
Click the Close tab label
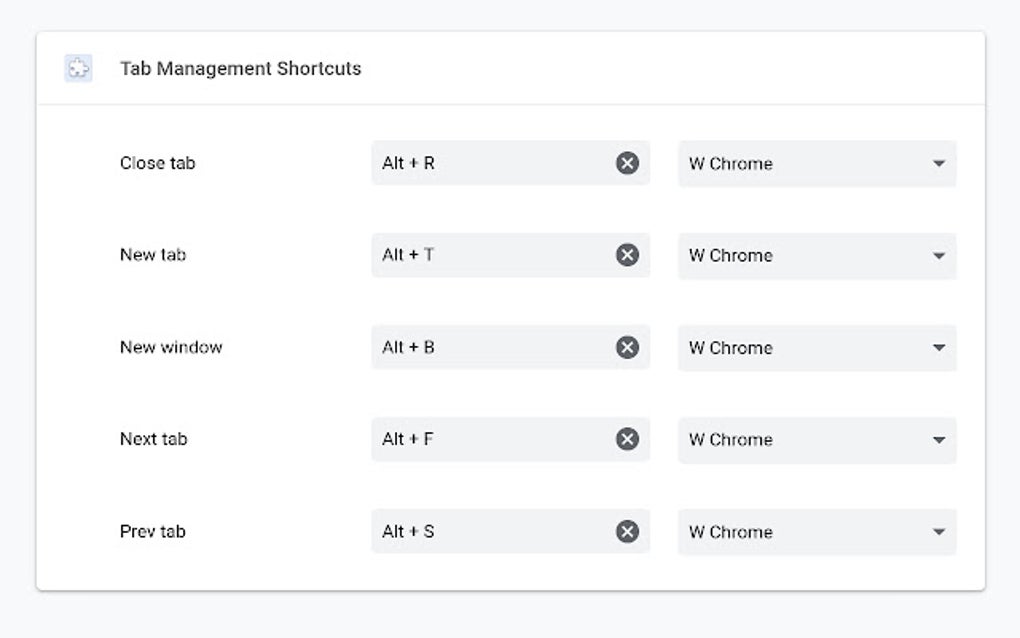click(x=157, y=163)
